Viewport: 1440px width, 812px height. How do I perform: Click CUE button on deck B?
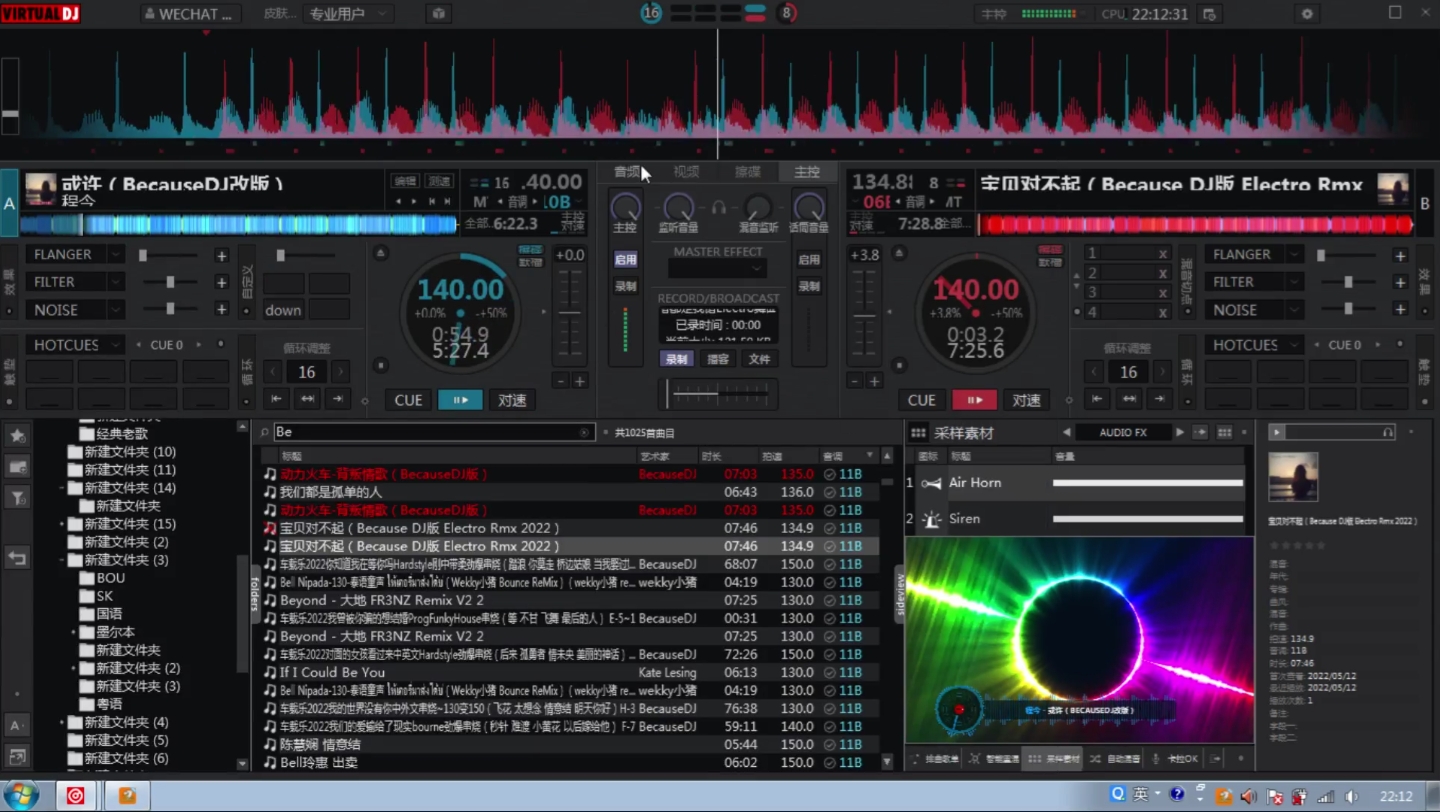click(921, 400)
